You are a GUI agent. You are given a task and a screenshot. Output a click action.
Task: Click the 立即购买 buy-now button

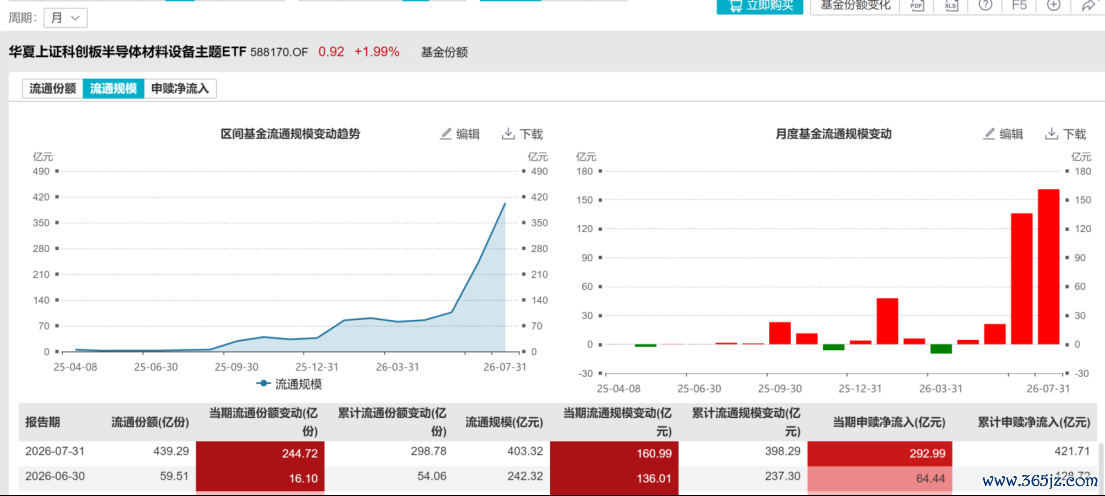coord(760,6)
